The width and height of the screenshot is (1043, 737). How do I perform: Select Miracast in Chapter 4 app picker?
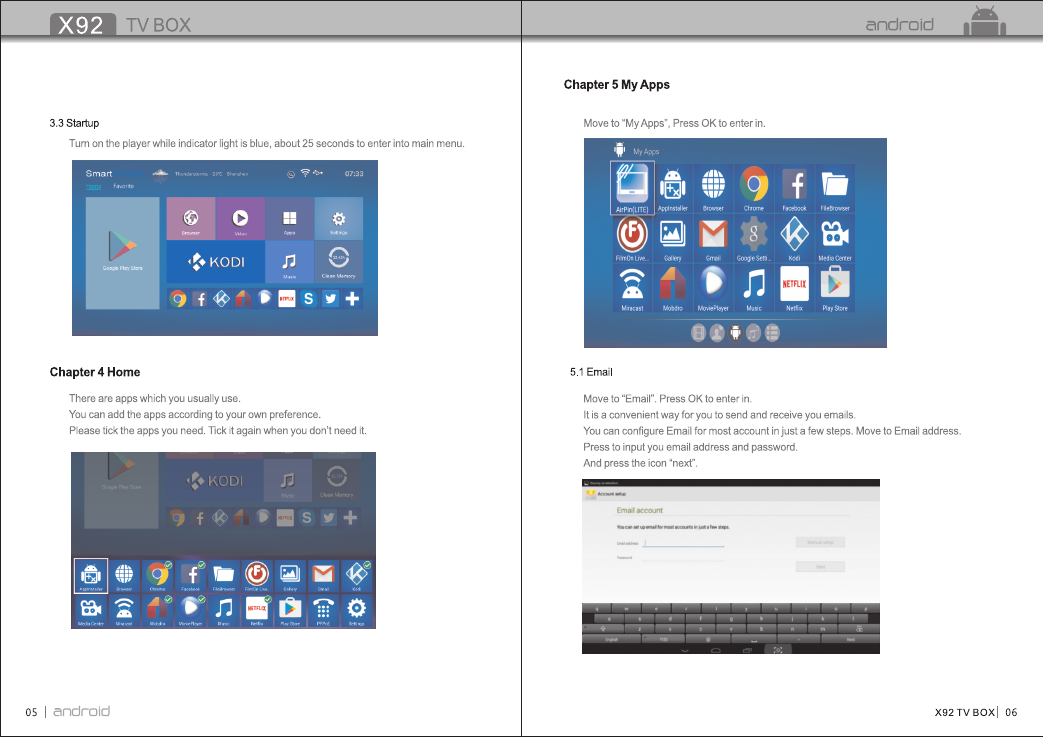pyautogui.click(x=124, y=611)
